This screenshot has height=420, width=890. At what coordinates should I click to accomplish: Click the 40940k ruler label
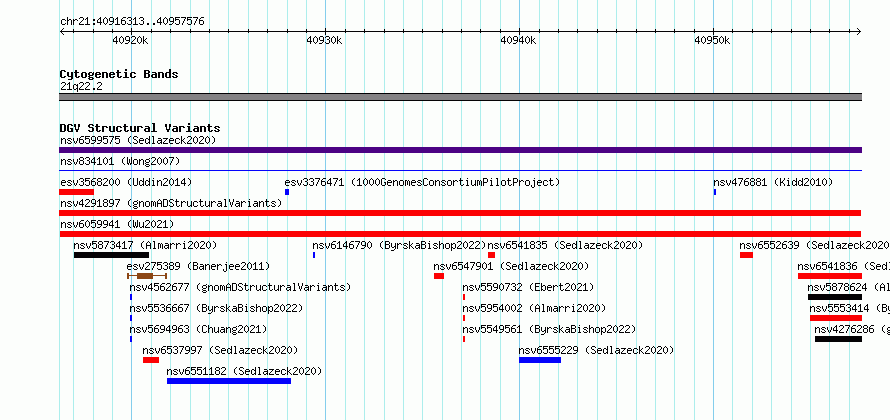tap(519, 40)
